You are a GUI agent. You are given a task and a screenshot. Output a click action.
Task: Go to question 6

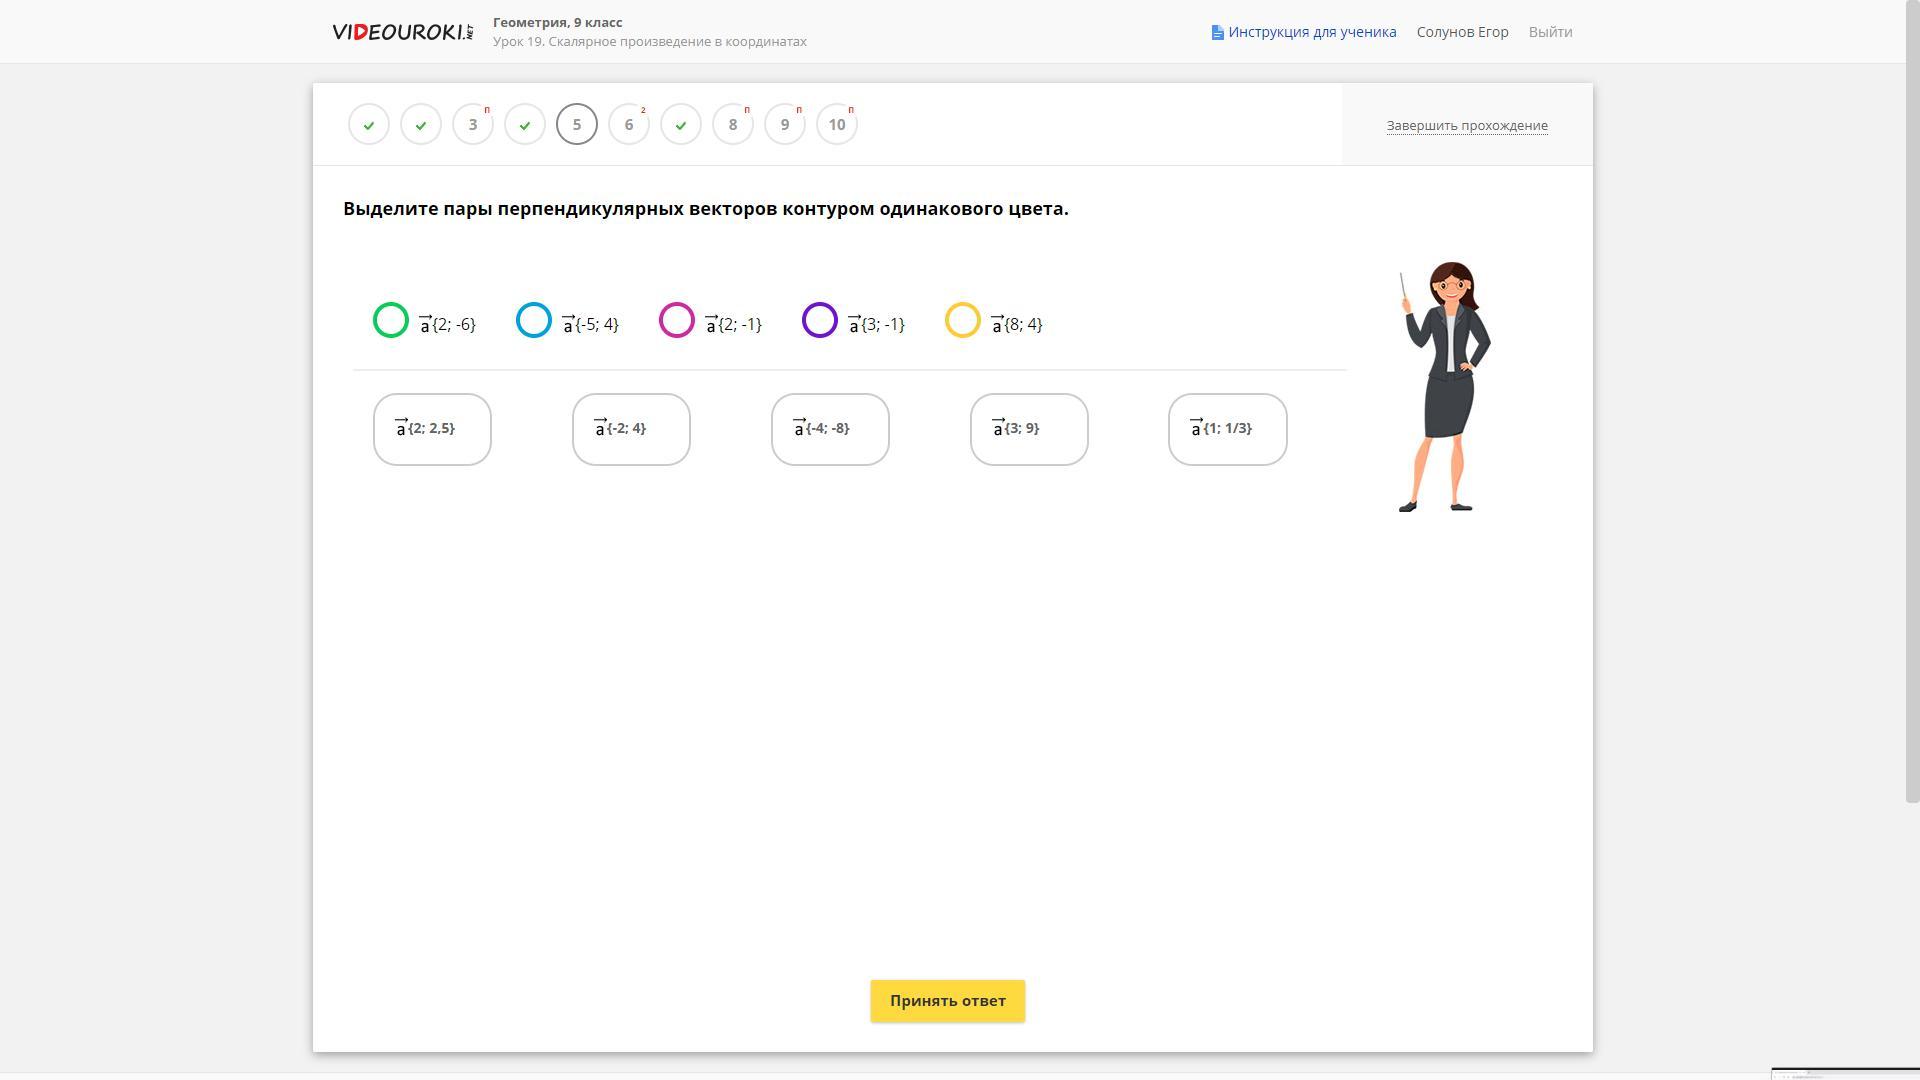tap(629, 125)
